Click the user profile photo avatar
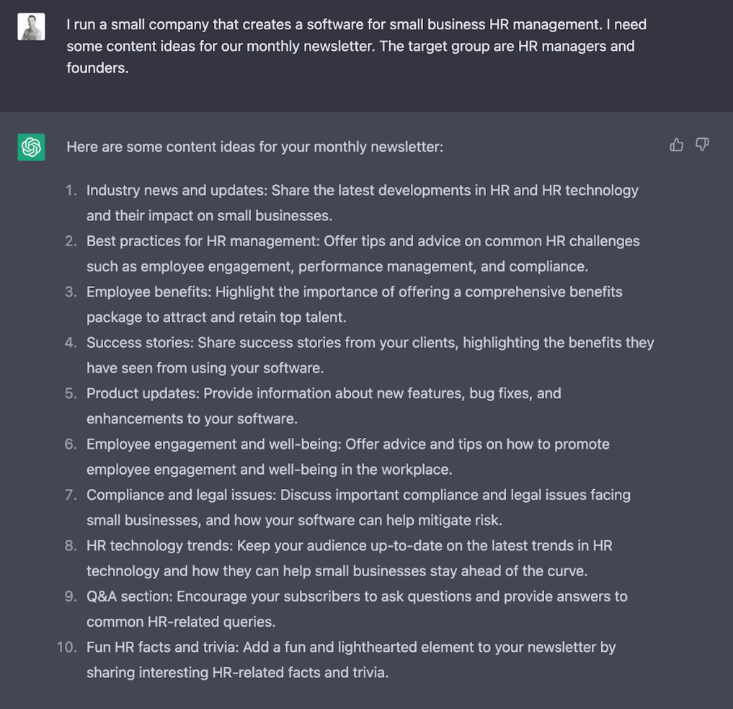 pos(31,27)
